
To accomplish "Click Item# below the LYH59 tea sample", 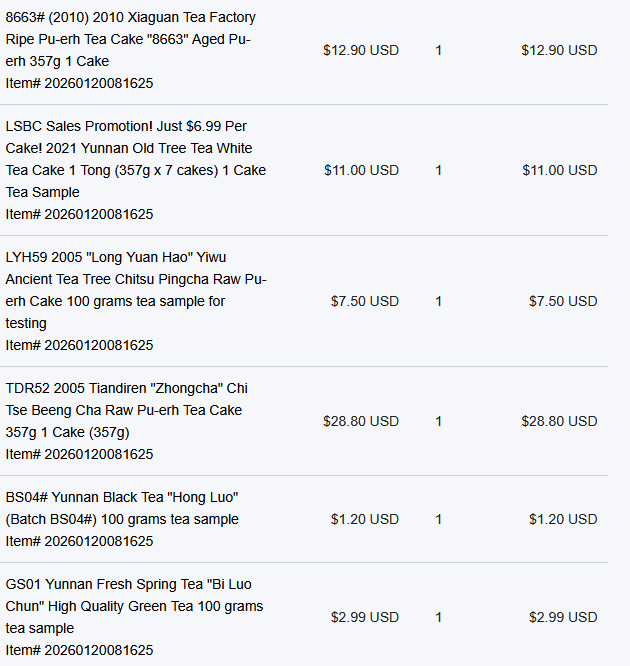I will [x=79, y=345].
